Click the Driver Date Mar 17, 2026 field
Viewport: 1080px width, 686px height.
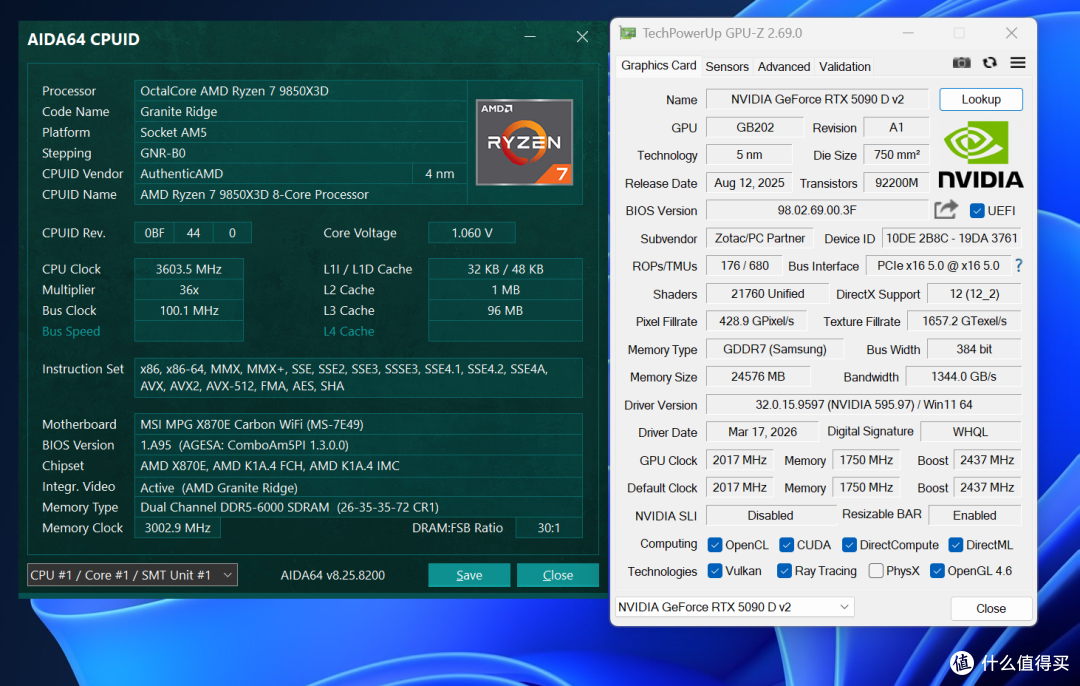(762, 432)
